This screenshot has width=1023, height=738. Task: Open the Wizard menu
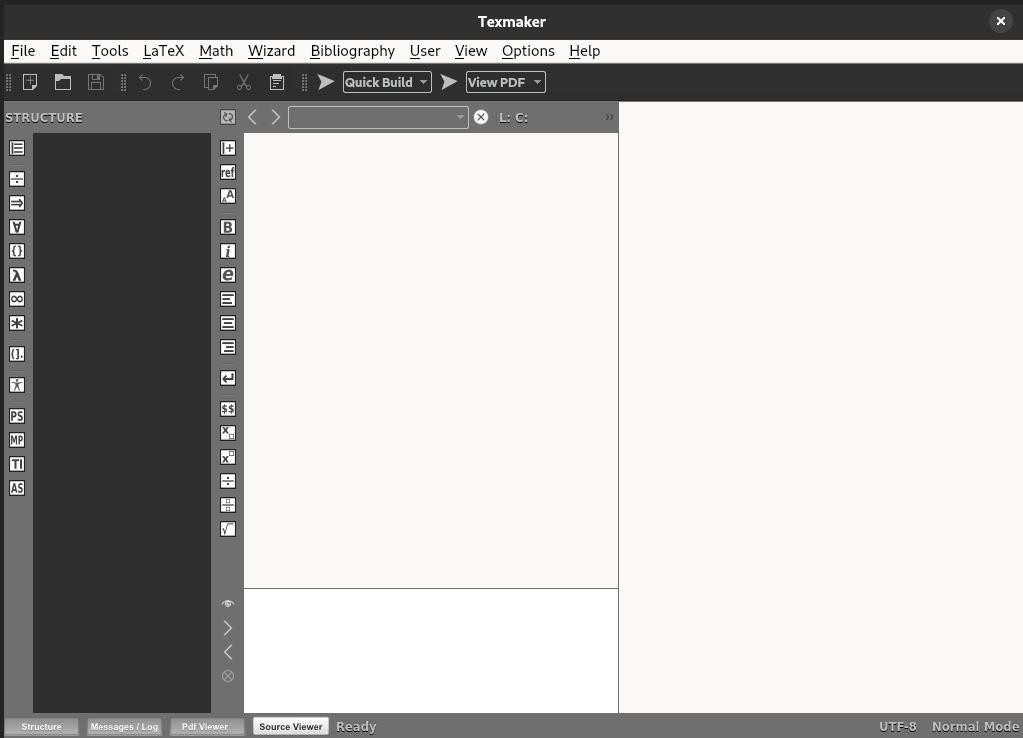click(x=271, y=51)
